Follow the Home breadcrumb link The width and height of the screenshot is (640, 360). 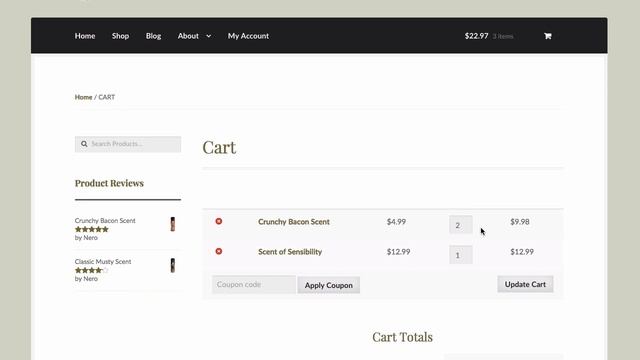[83, 97]
